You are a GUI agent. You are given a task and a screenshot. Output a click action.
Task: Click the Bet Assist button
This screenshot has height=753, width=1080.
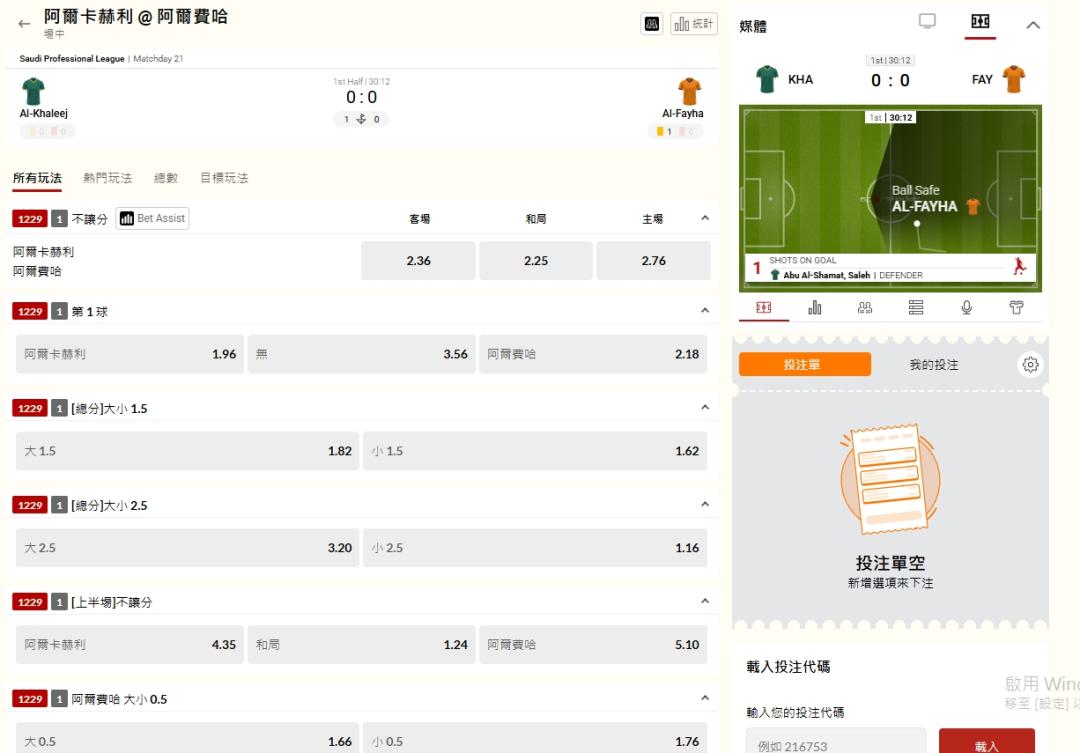(x=152, y=218)
